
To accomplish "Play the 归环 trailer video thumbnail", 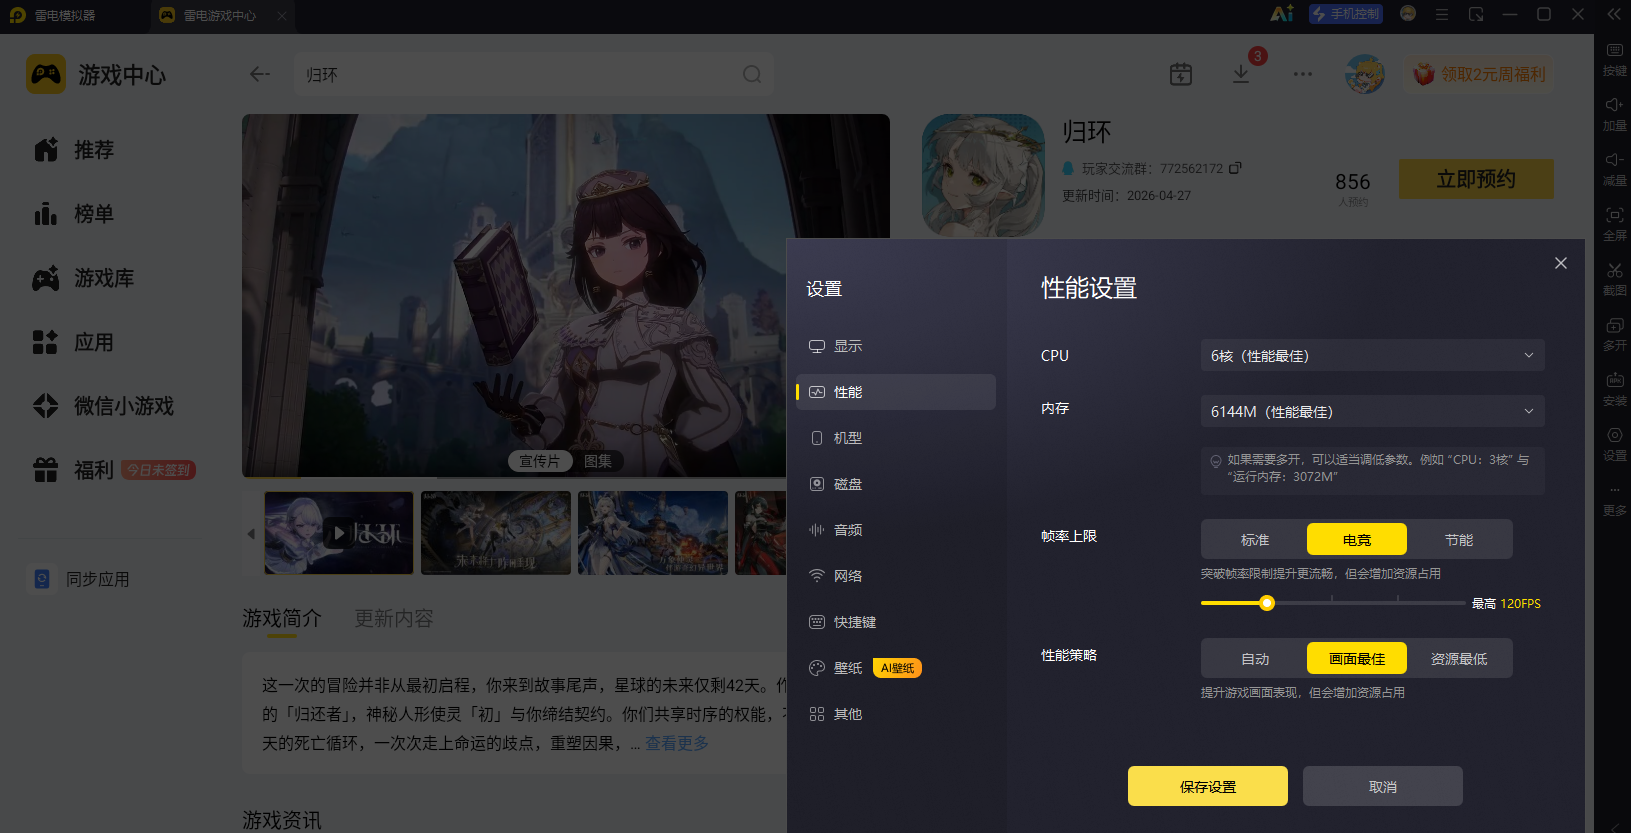I will click(339, 533).
